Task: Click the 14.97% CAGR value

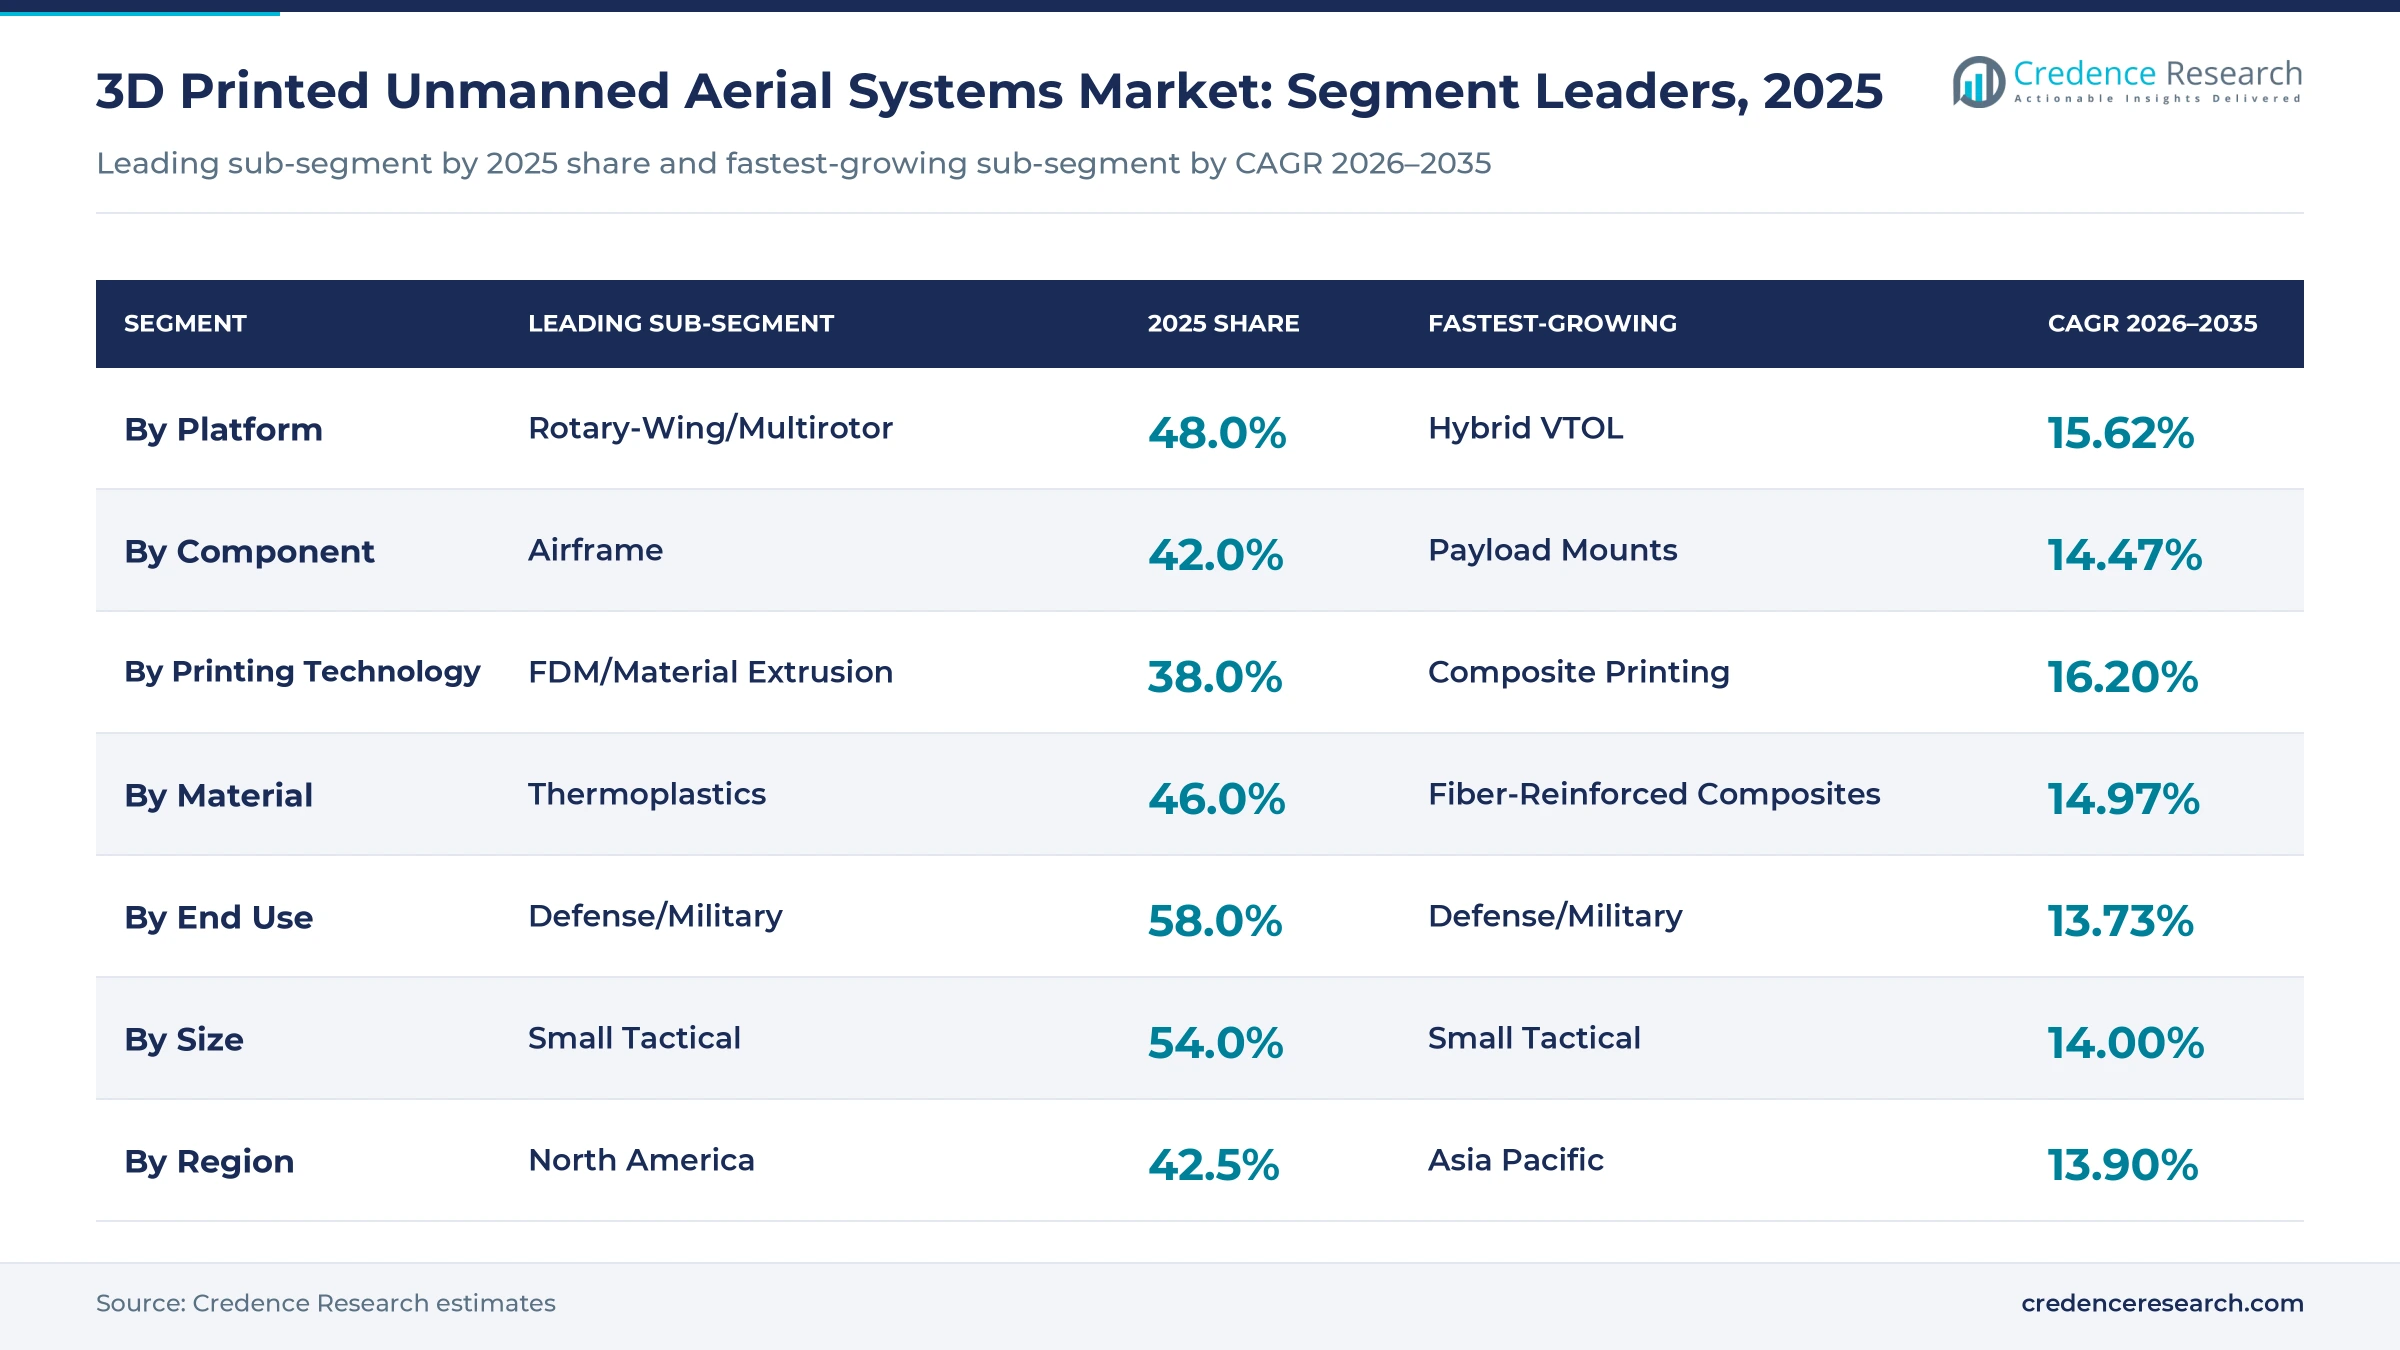Action: coord(2123,799)
